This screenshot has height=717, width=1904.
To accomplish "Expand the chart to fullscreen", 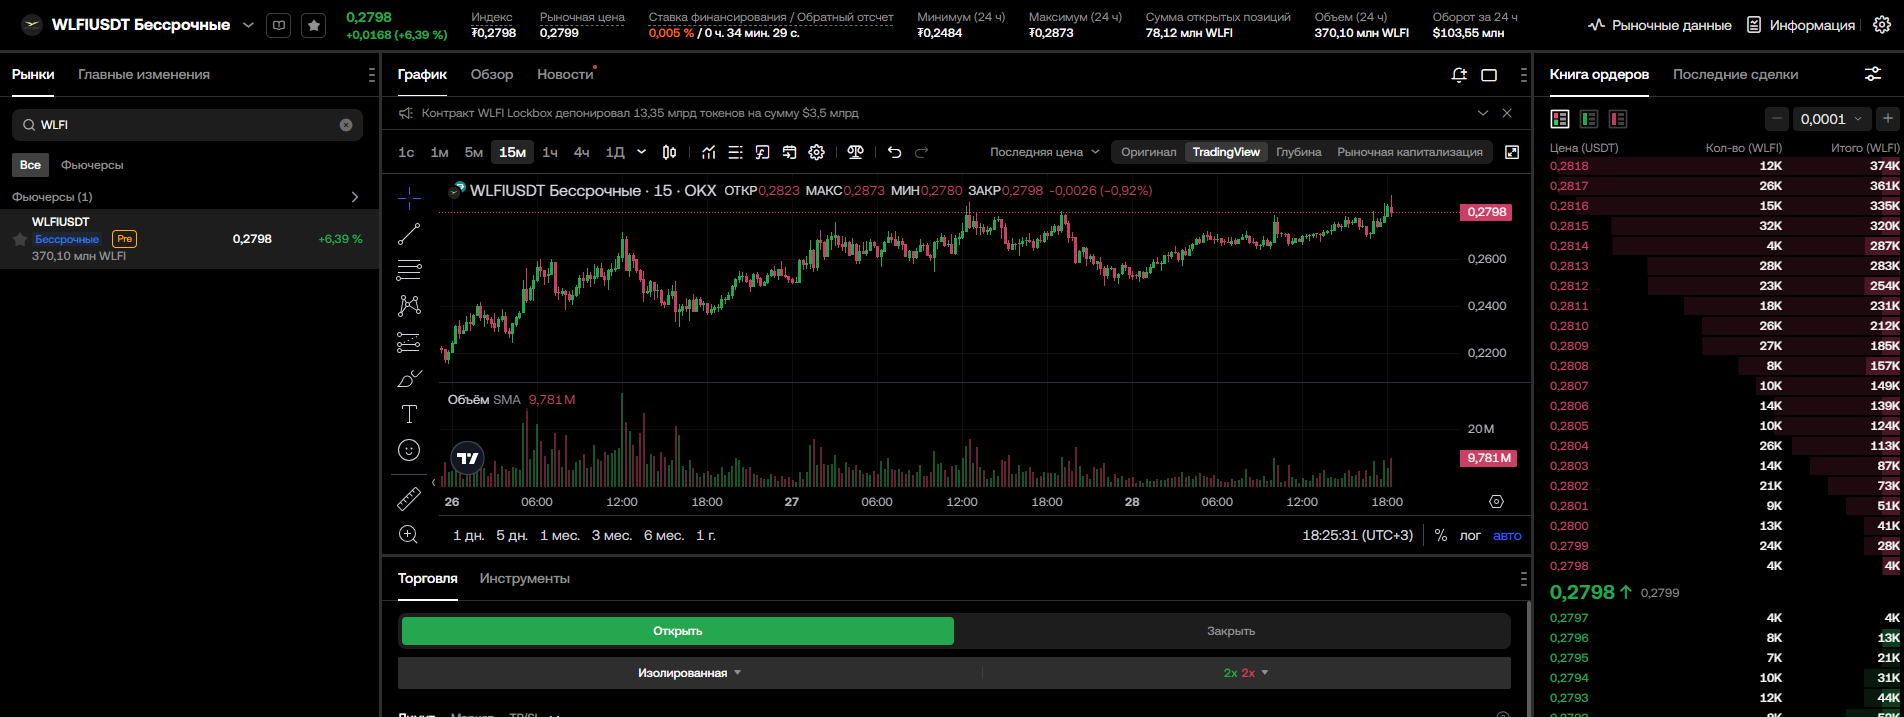I will [x=1512, y=152].
